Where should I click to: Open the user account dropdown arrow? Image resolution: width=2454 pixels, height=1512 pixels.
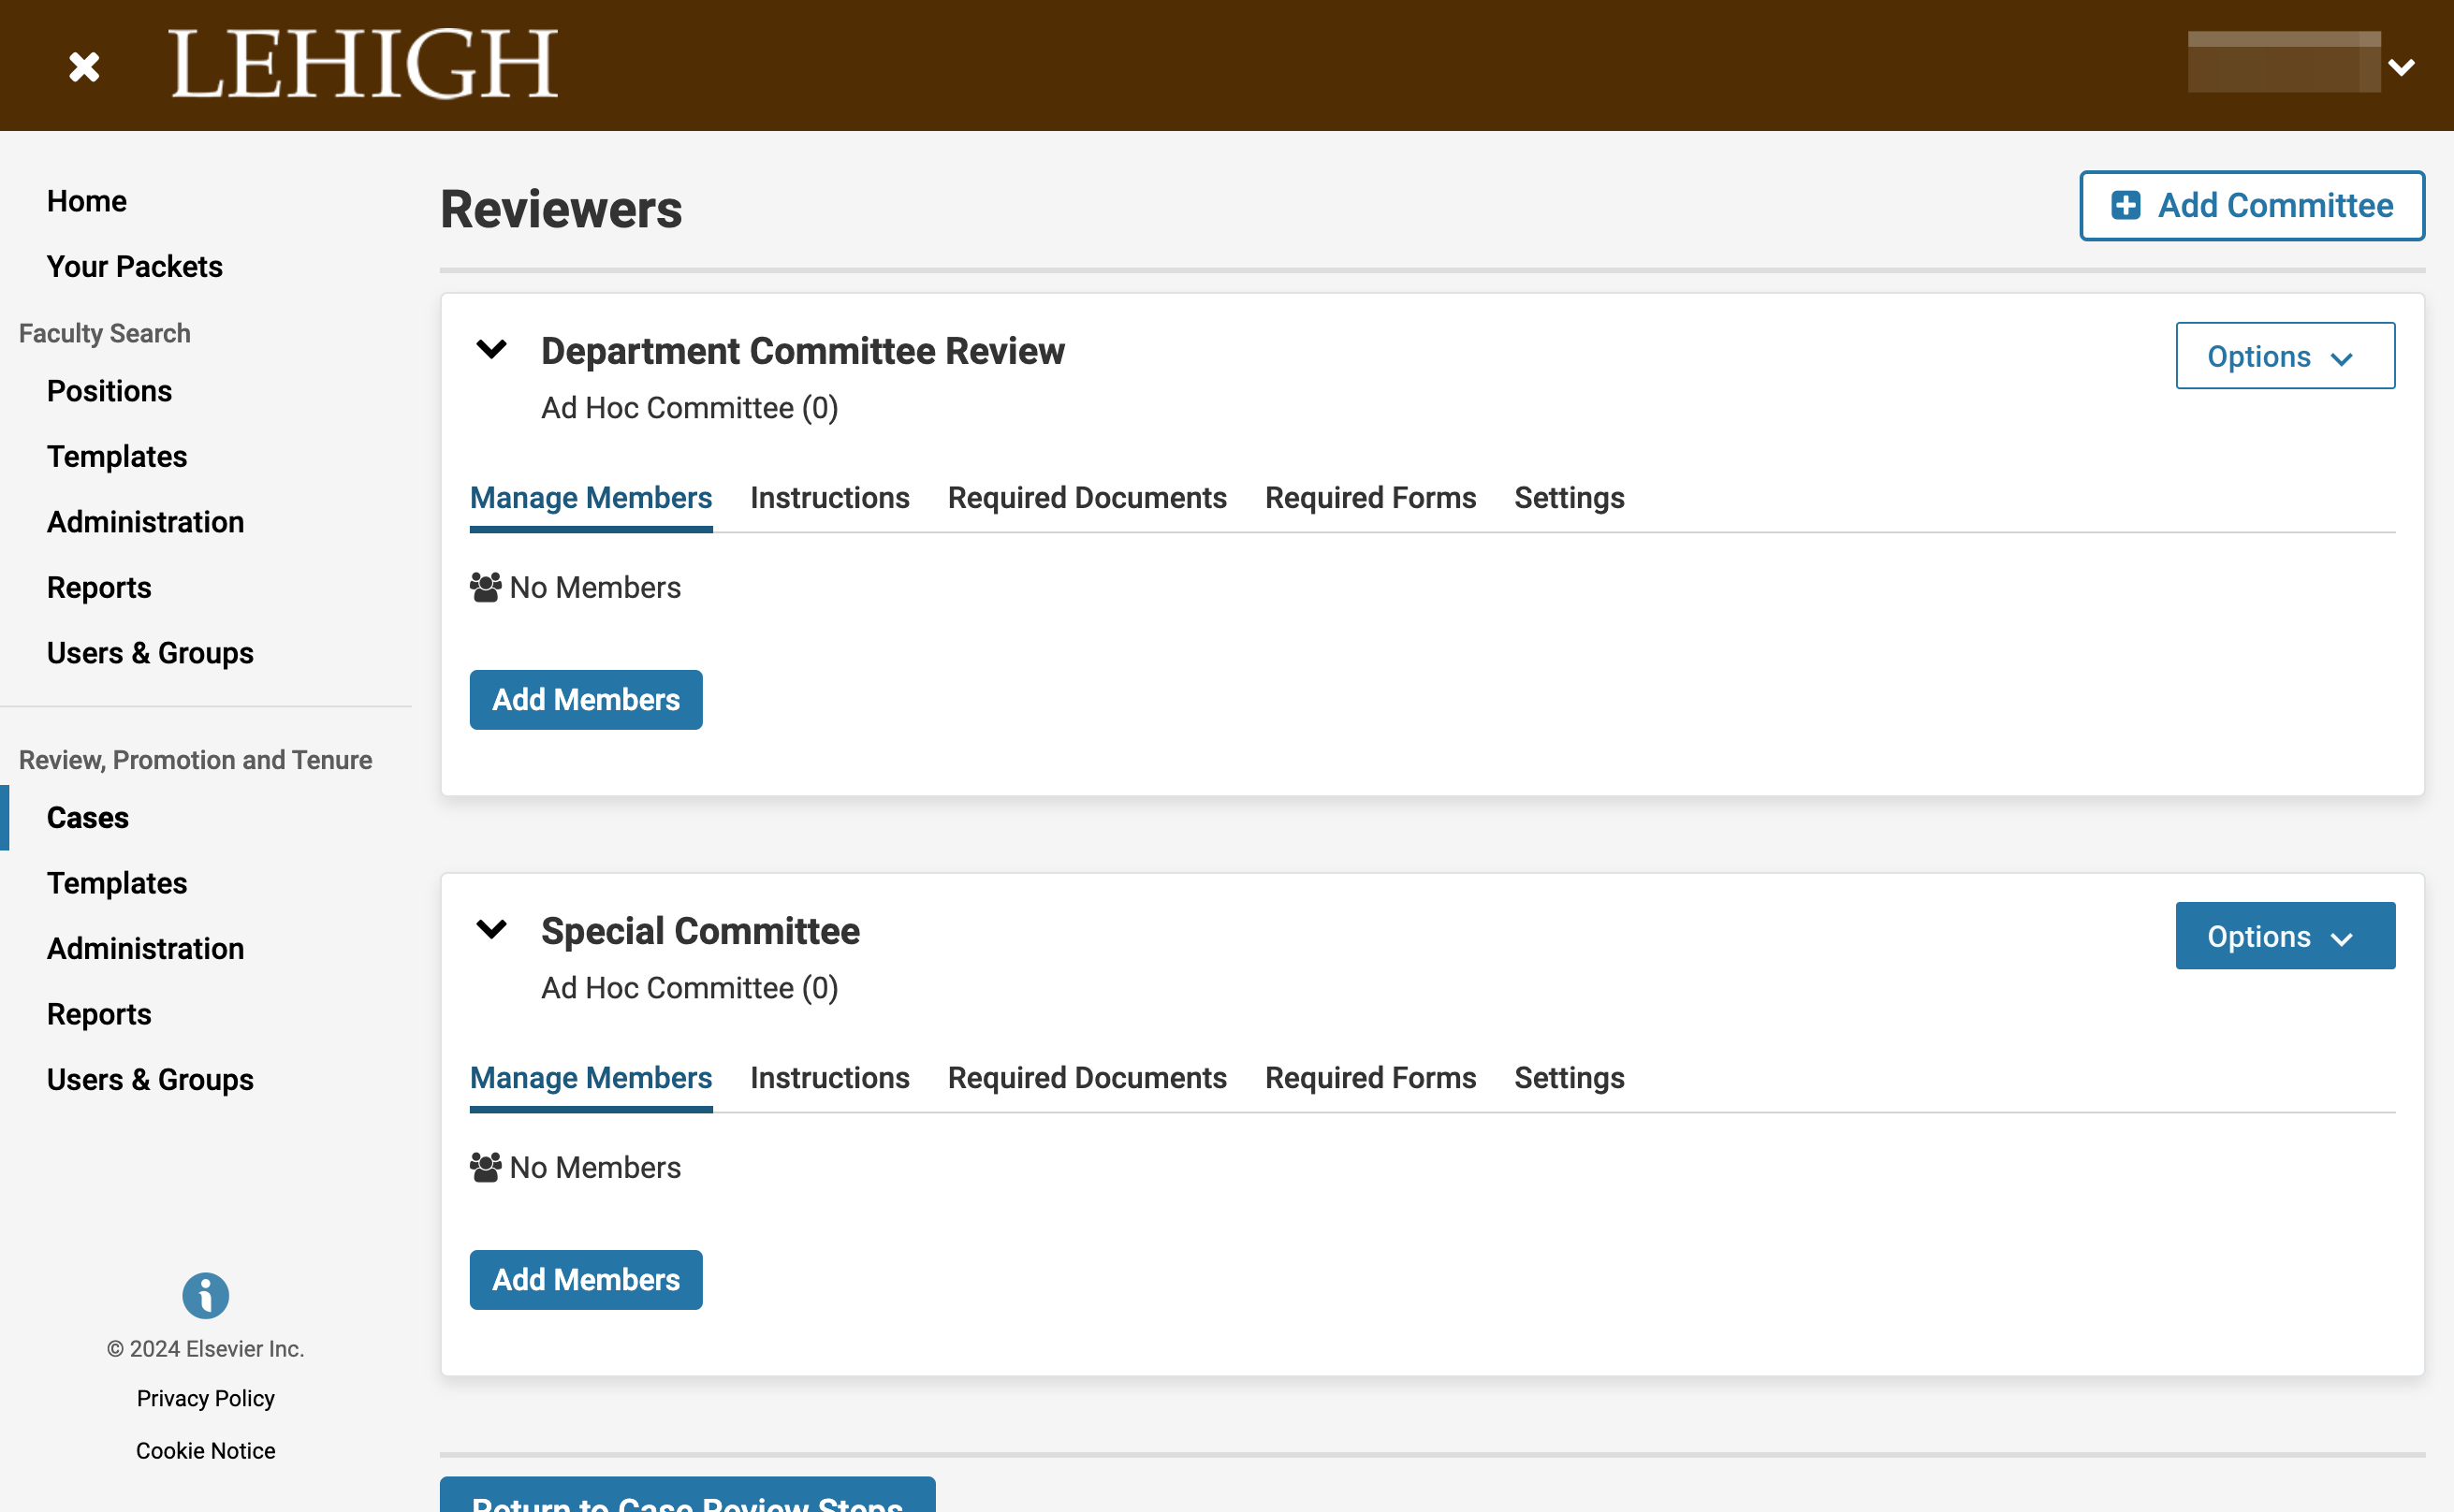coord(2401,67)
